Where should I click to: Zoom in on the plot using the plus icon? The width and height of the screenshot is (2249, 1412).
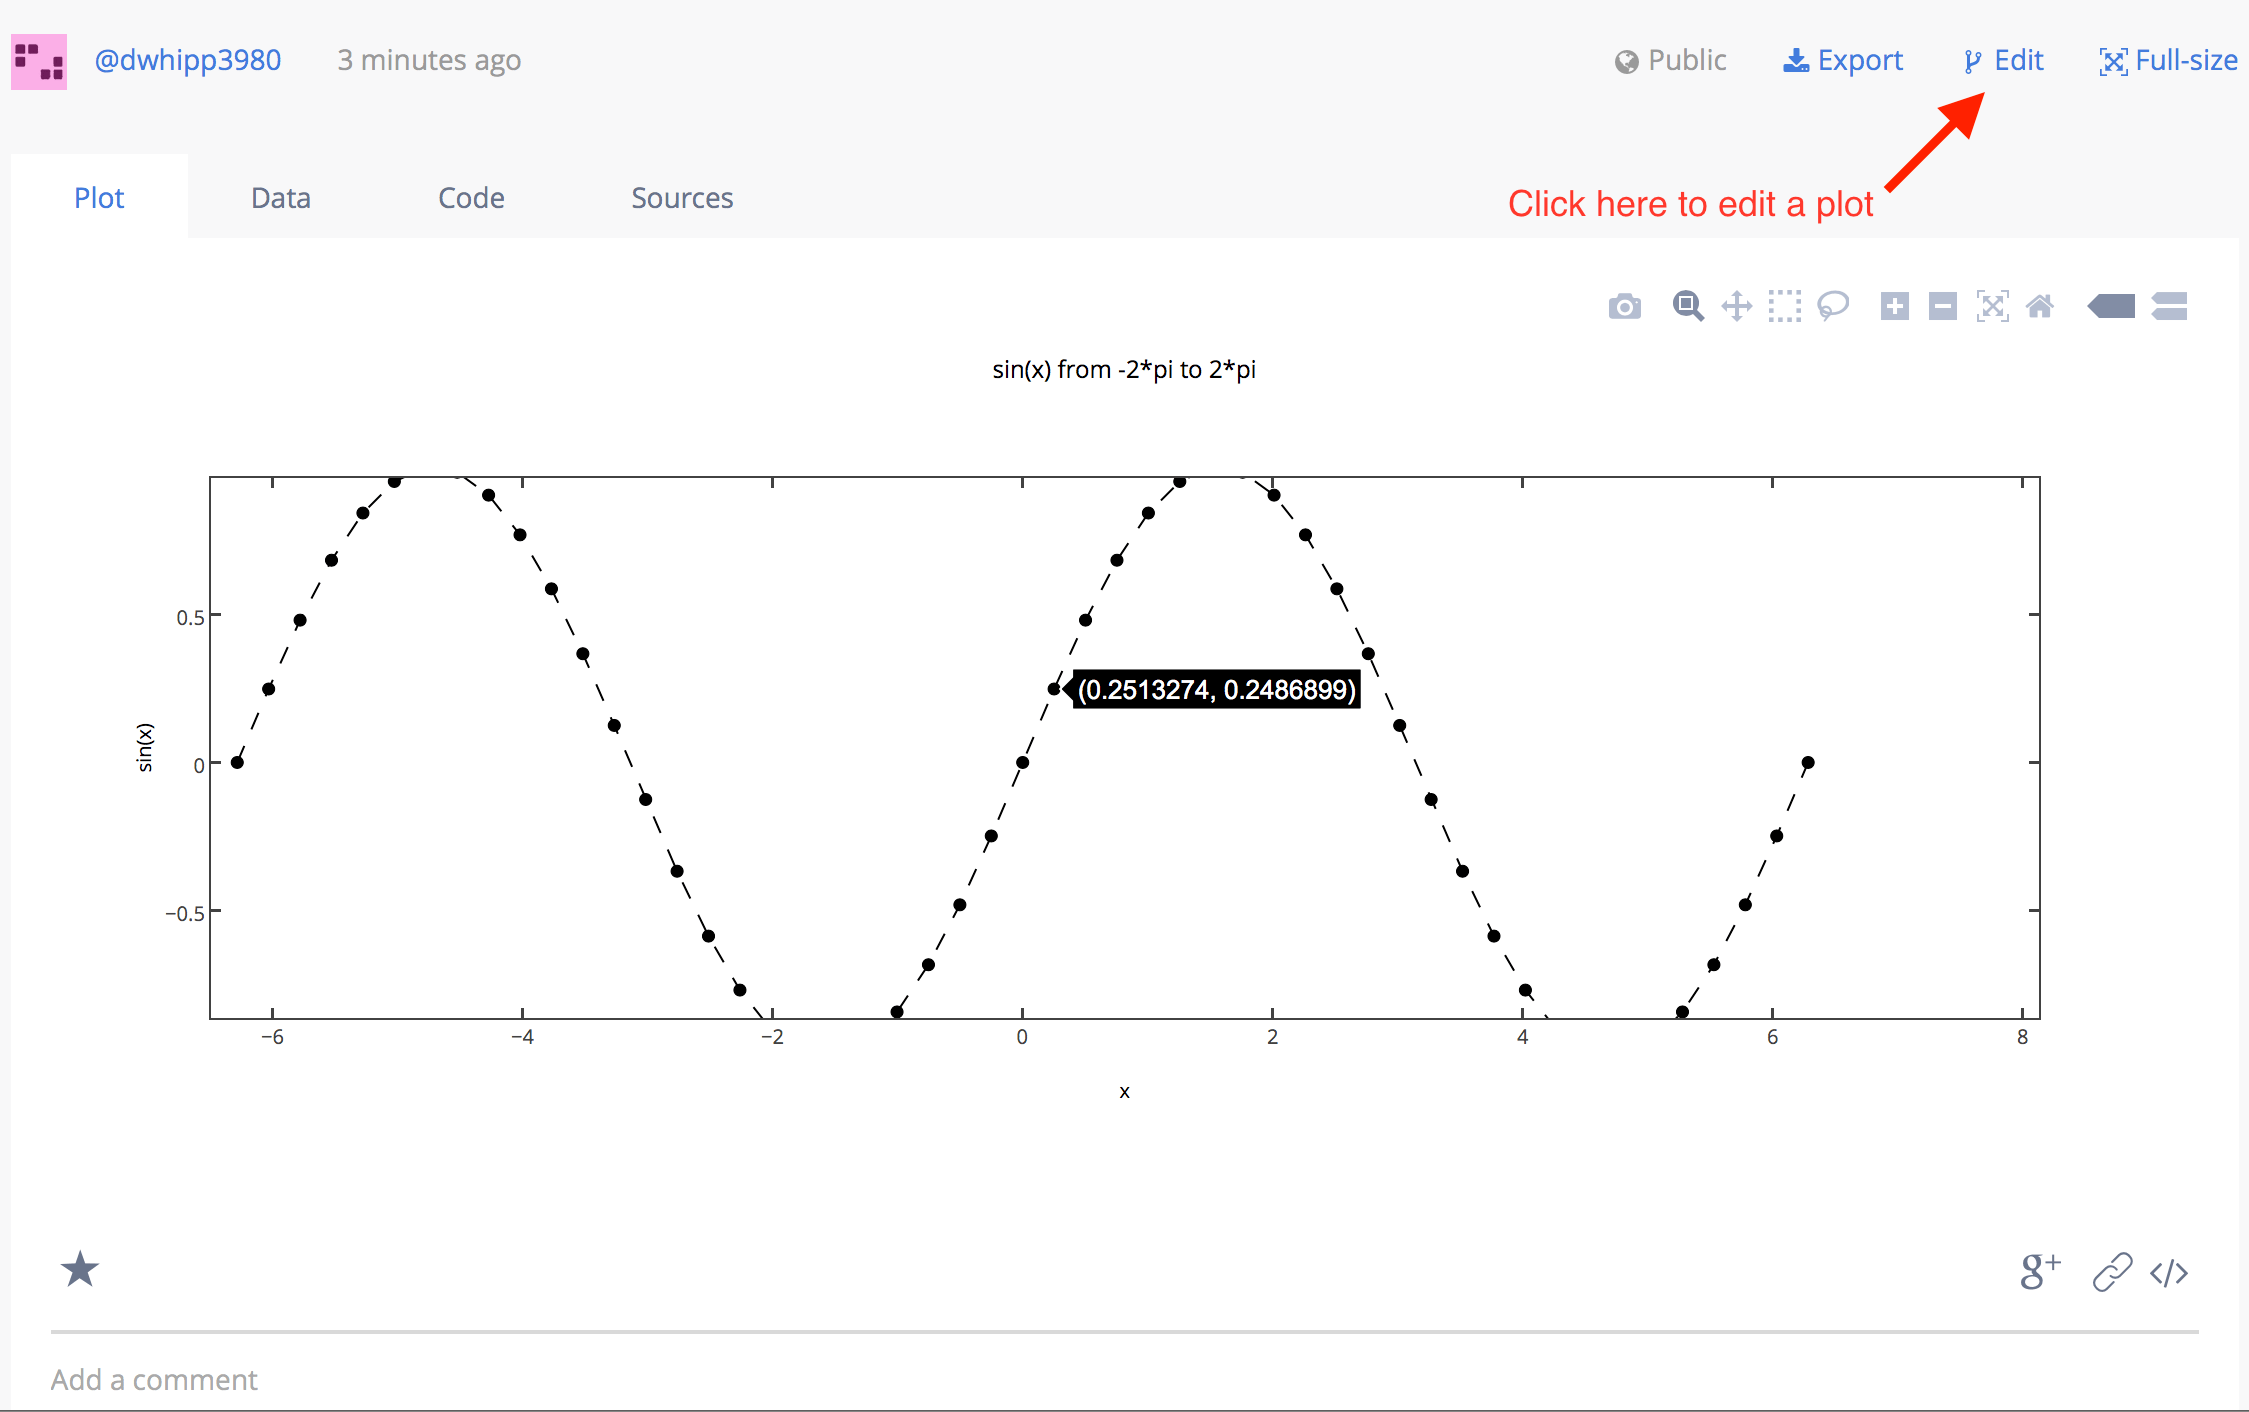coord(1895,306)
